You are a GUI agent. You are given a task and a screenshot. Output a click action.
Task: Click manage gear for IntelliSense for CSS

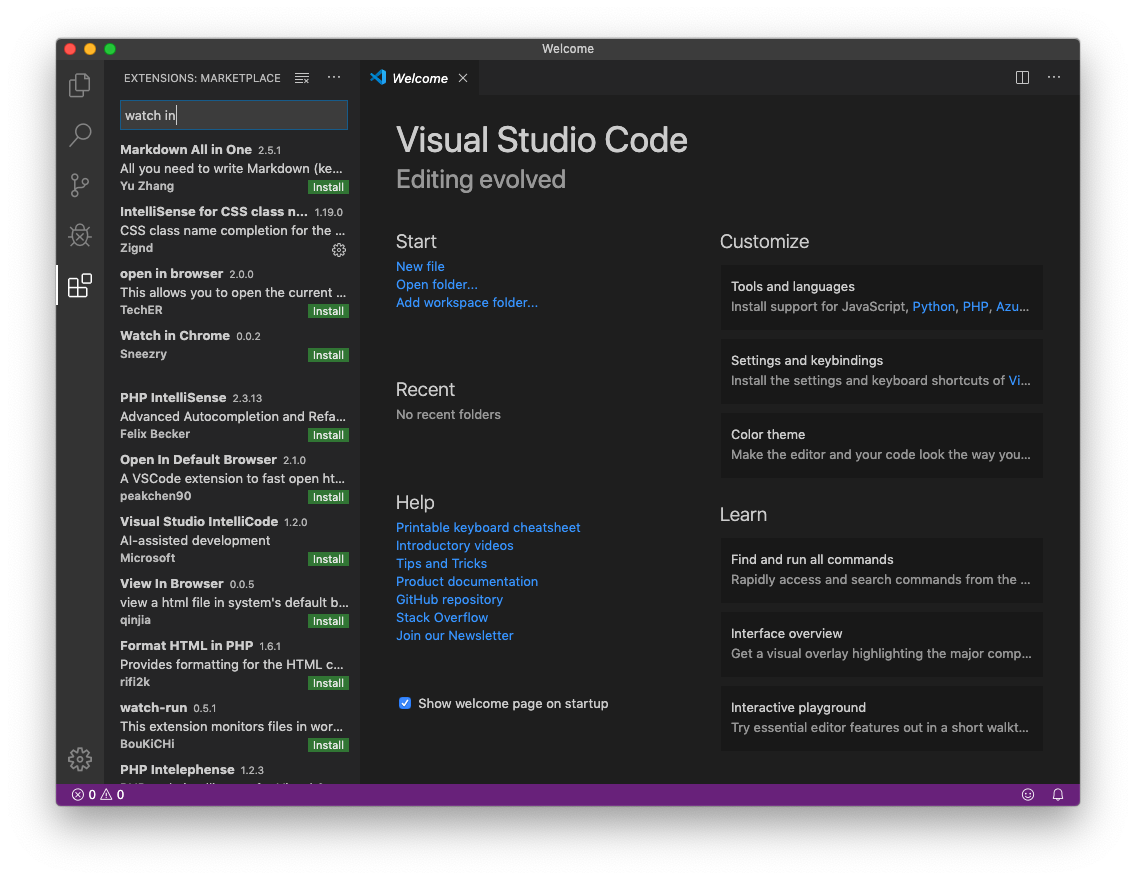[338, 250]
